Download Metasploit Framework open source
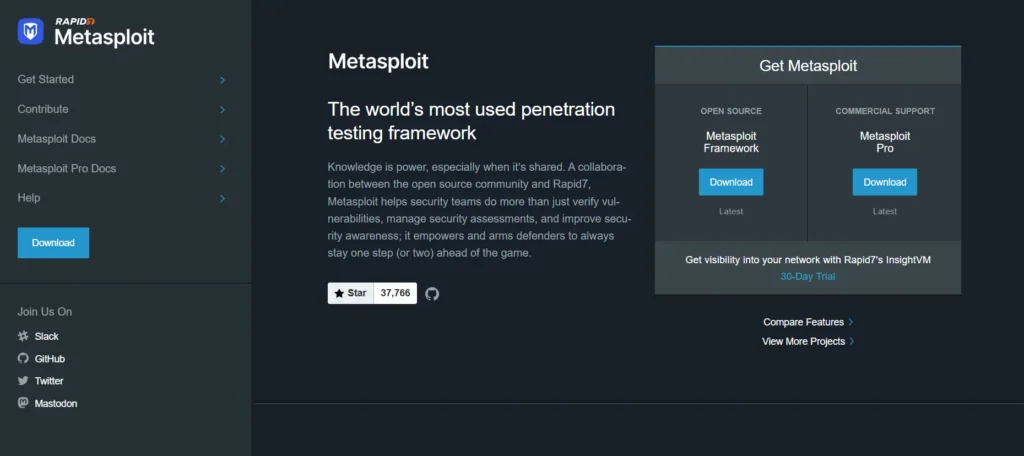This screenshot has height=456, width=1024. click(731, 182)
